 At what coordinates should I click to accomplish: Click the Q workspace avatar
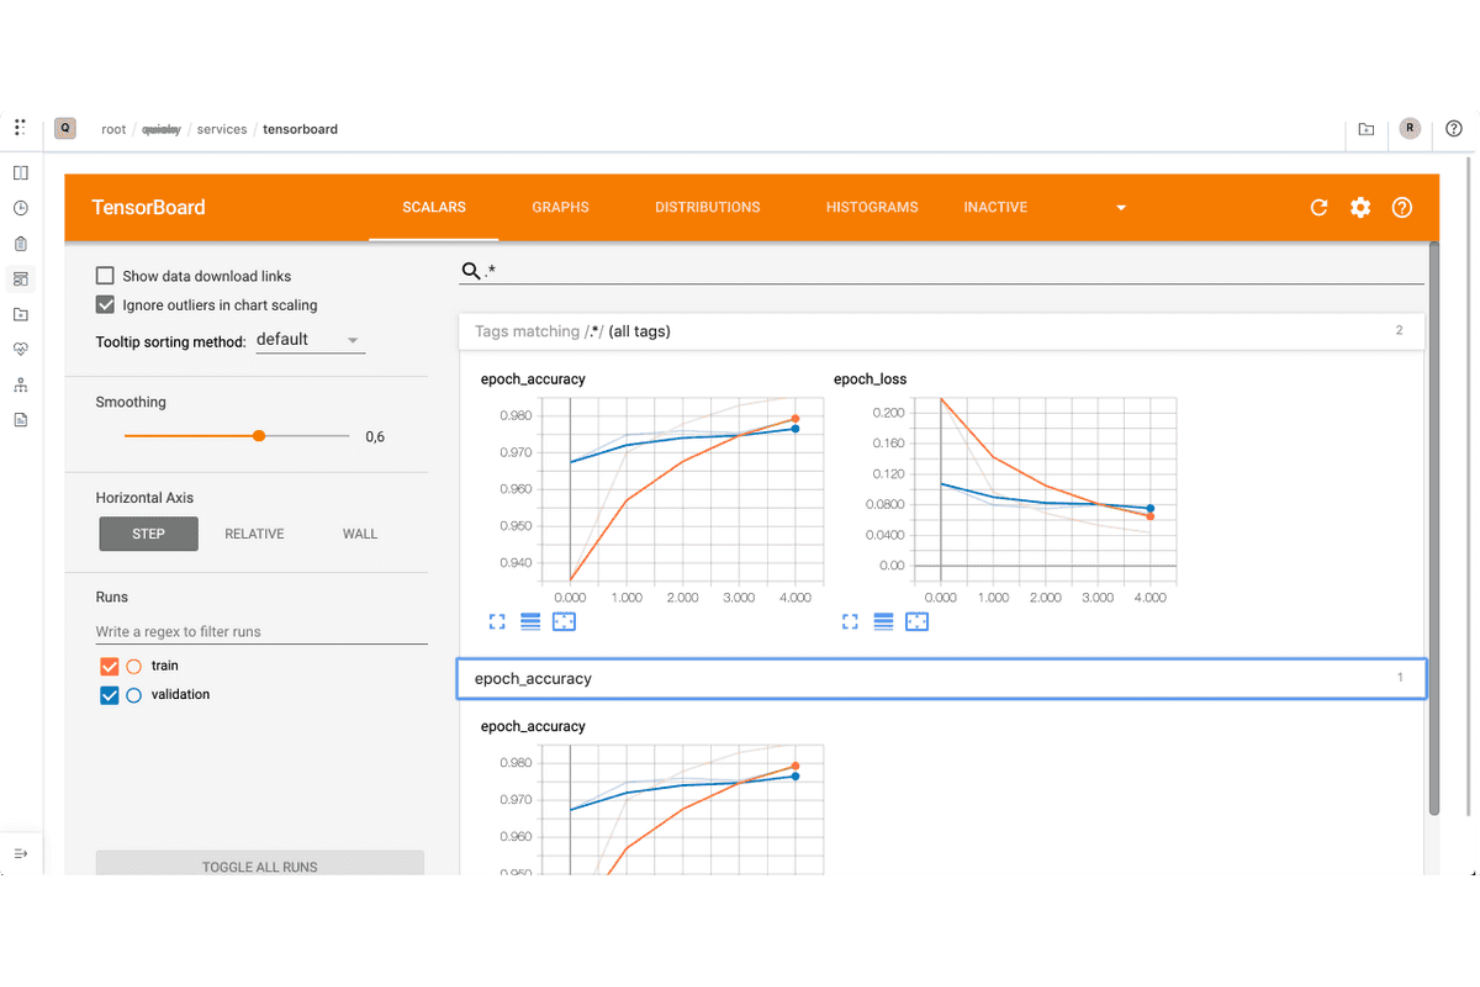tap(65, 128)
